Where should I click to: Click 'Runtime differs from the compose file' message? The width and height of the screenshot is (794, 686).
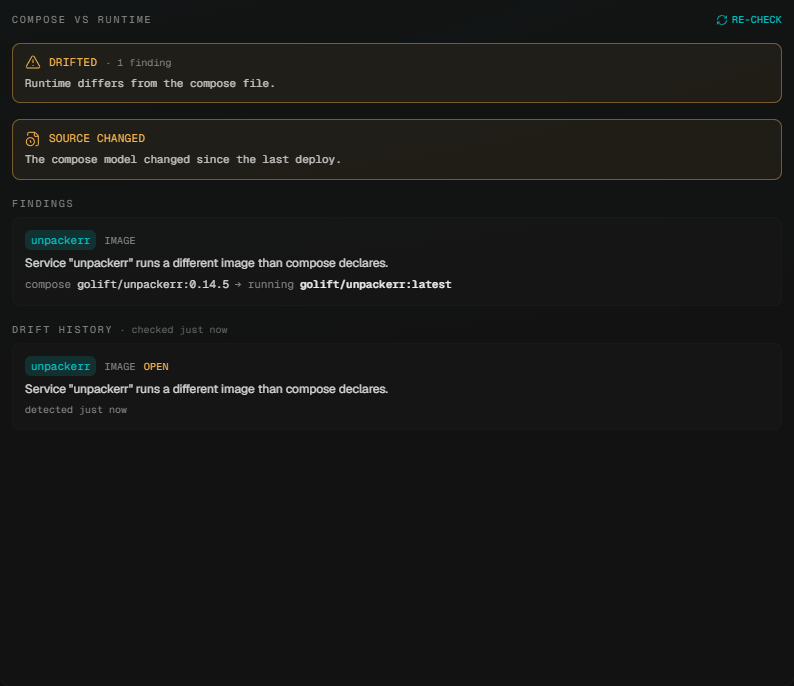pos(150,84)
